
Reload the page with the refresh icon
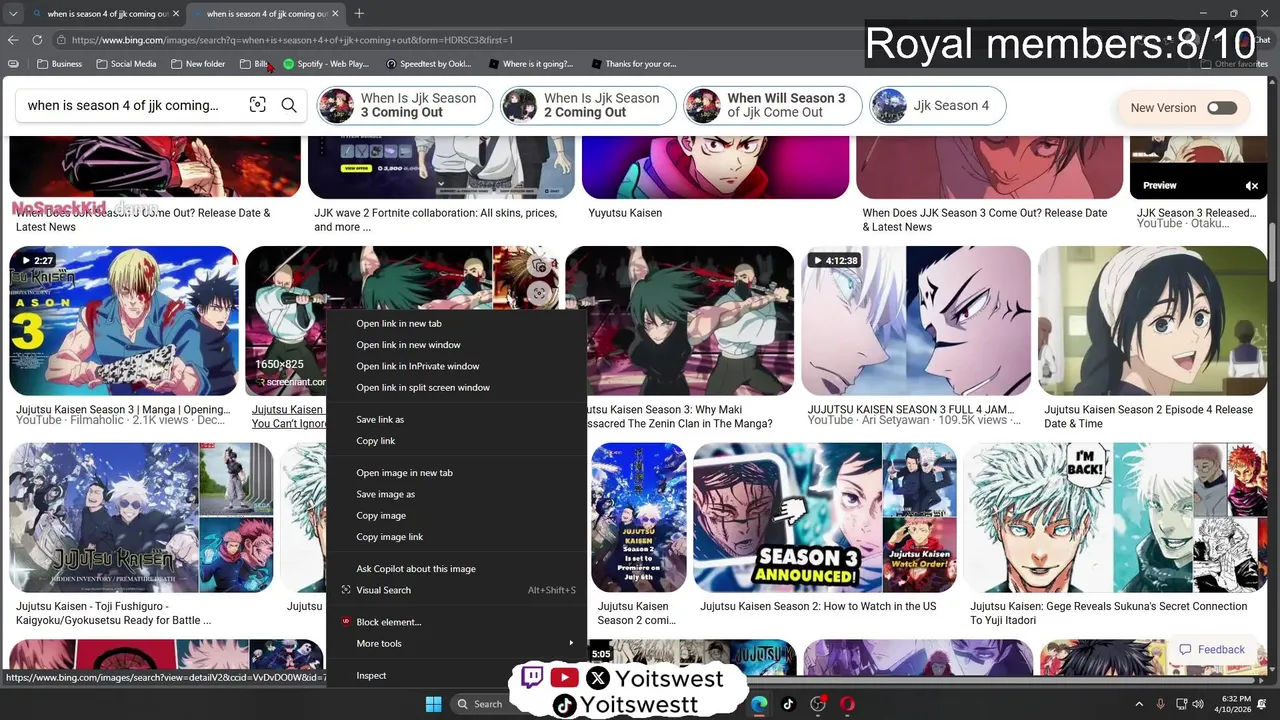[x=37, y=40]
